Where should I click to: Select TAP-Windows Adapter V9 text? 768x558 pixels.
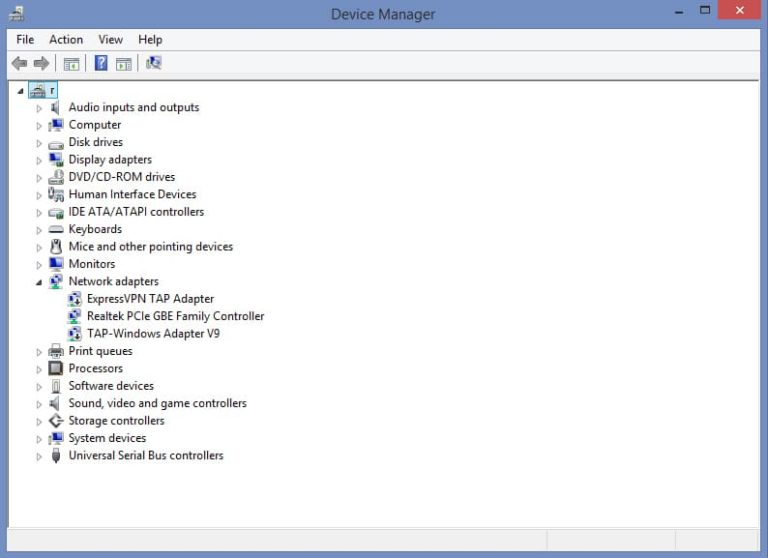pyautogui.click(x=153, y=334)
